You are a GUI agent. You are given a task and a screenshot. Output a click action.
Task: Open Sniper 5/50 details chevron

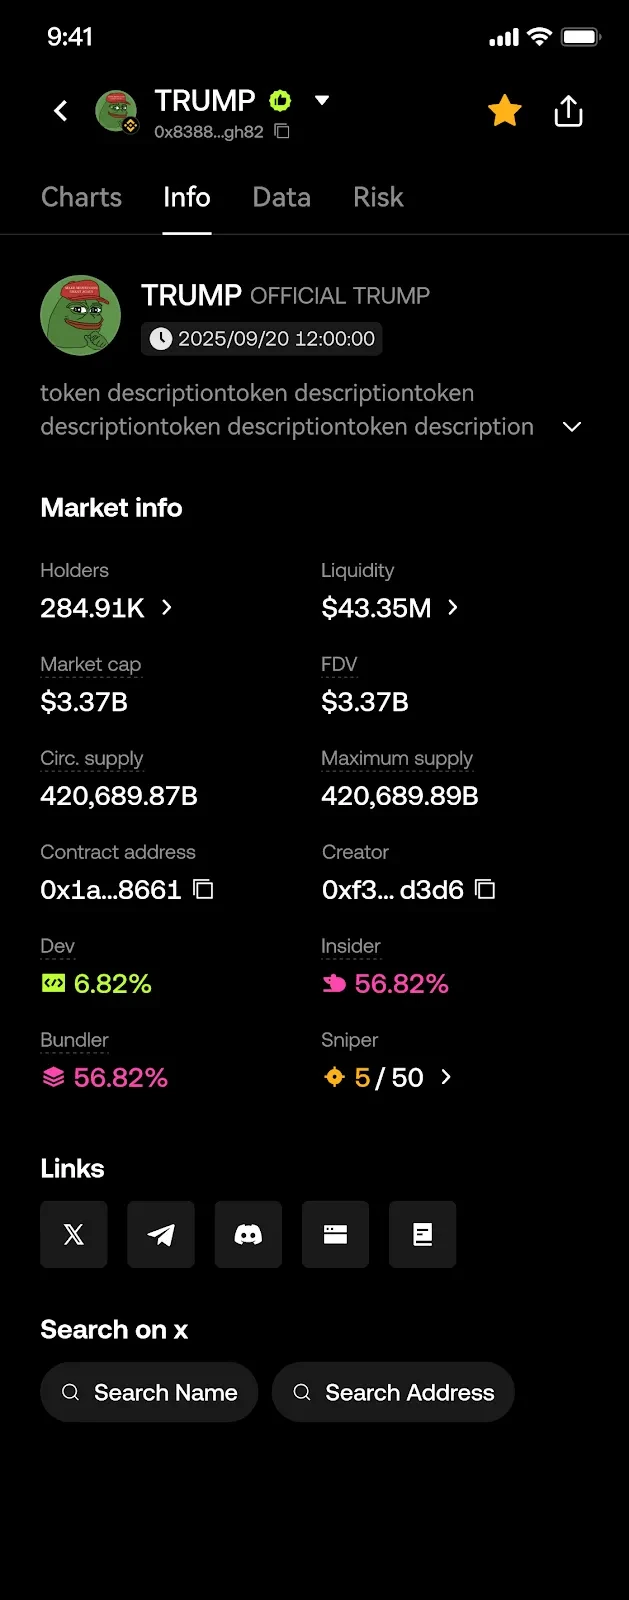click(x=446, y=1077)
